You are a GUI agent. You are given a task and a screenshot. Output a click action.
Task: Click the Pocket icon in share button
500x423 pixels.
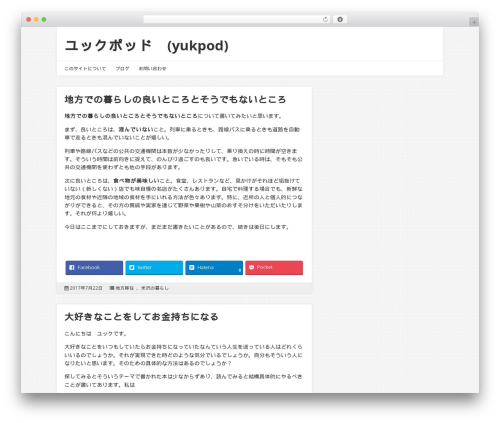[x=251, y=267]
